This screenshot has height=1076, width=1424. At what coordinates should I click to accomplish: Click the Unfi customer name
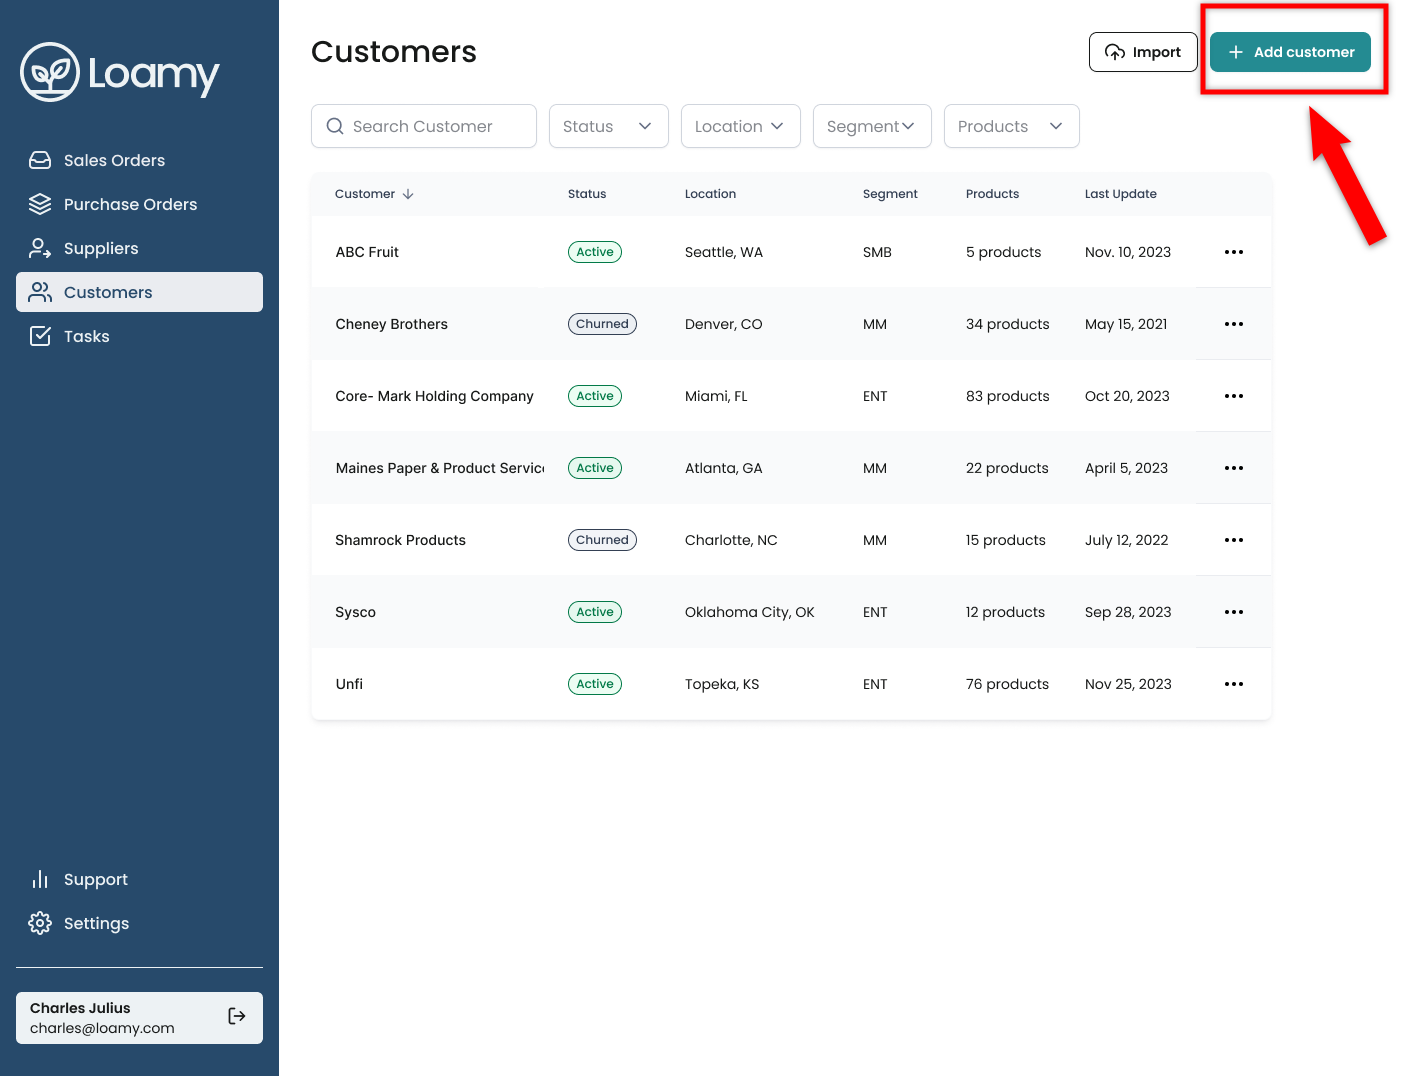click(x=349, y=684)
